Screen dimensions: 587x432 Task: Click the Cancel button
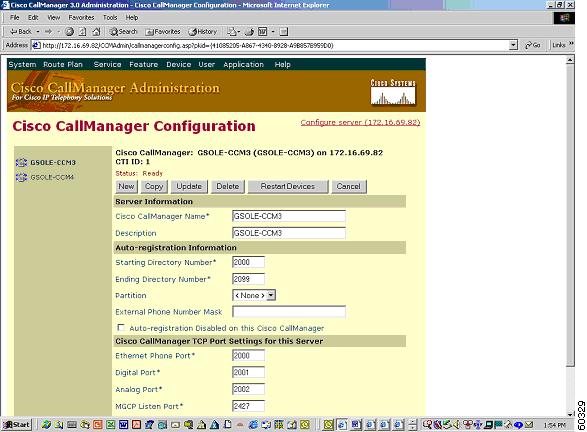click(349, 186)
